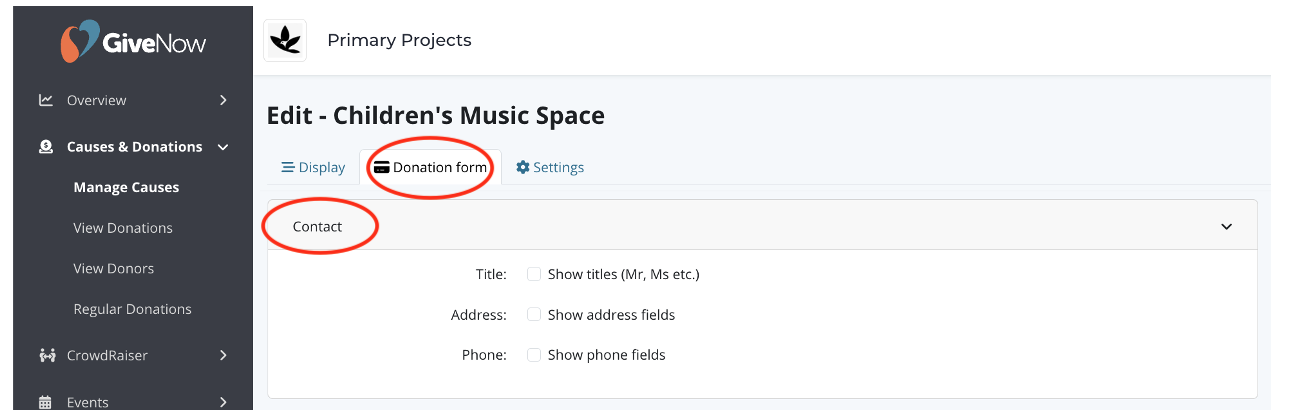Image resolution: width=1290 pixels, height=410 pixels.
Task: Click the CrowdRaiser people icon
Action: 46,355
